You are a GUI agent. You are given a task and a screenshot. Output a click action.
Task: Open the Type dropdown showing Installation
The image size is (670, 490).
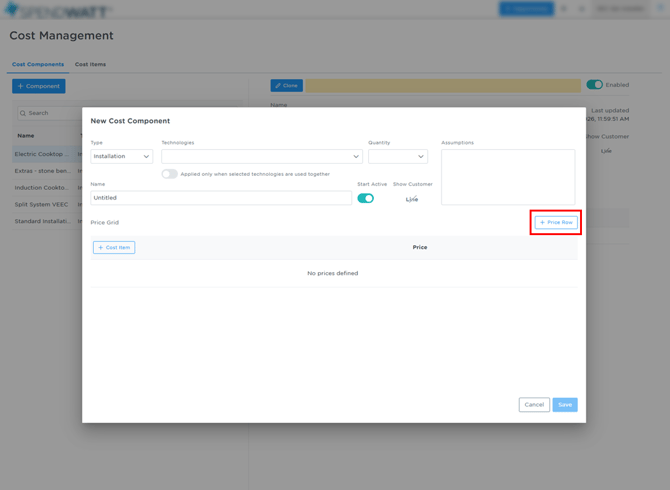[x=122, y=156]
